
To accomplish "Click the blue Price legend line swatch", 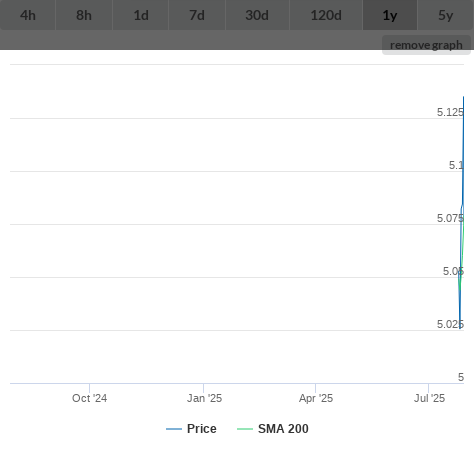I will click(x=174, y=429).
